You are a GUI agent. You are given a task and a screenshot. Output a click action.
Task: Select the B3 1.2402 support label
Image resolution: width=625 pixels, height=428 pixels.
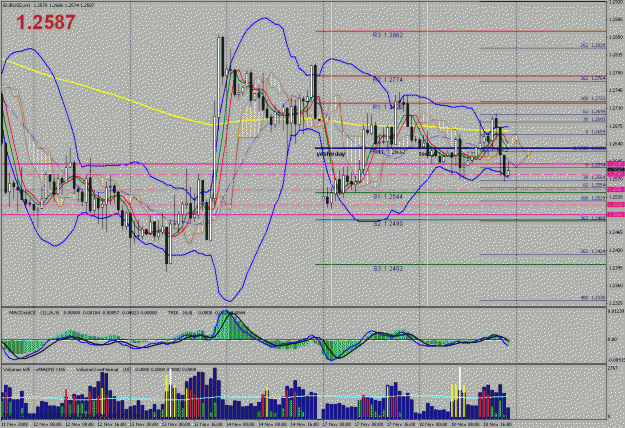388,269
